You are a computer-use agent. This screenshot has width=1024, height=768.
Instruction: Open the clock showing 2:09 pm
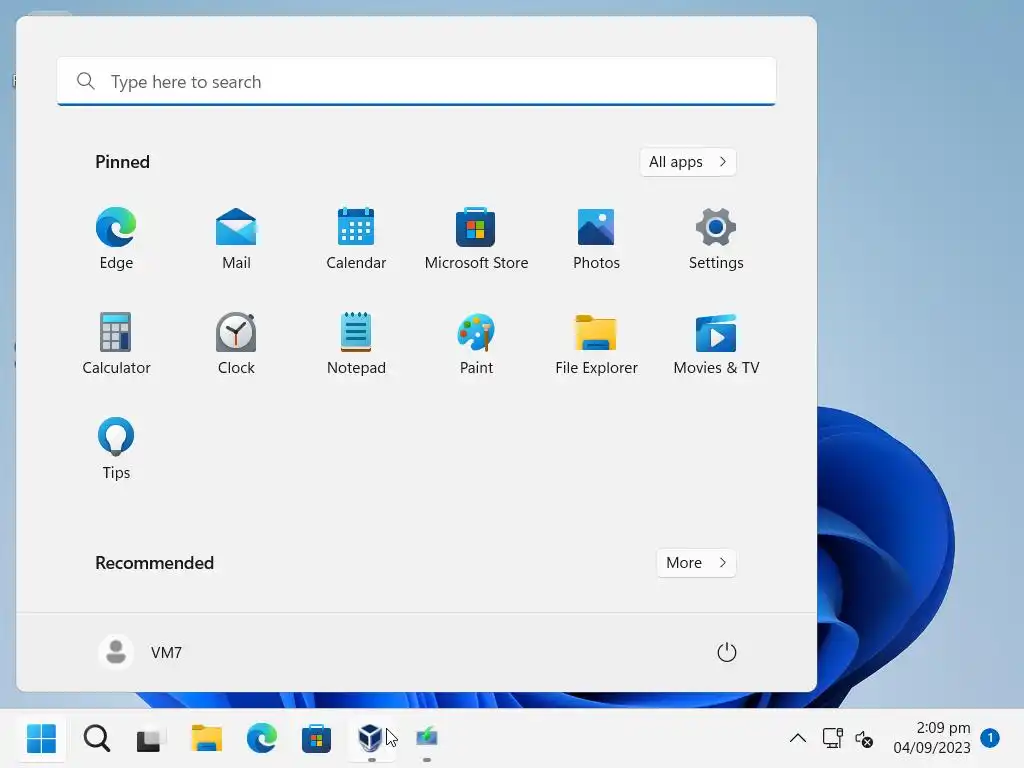pyautogui.click(x=932, y=737)
